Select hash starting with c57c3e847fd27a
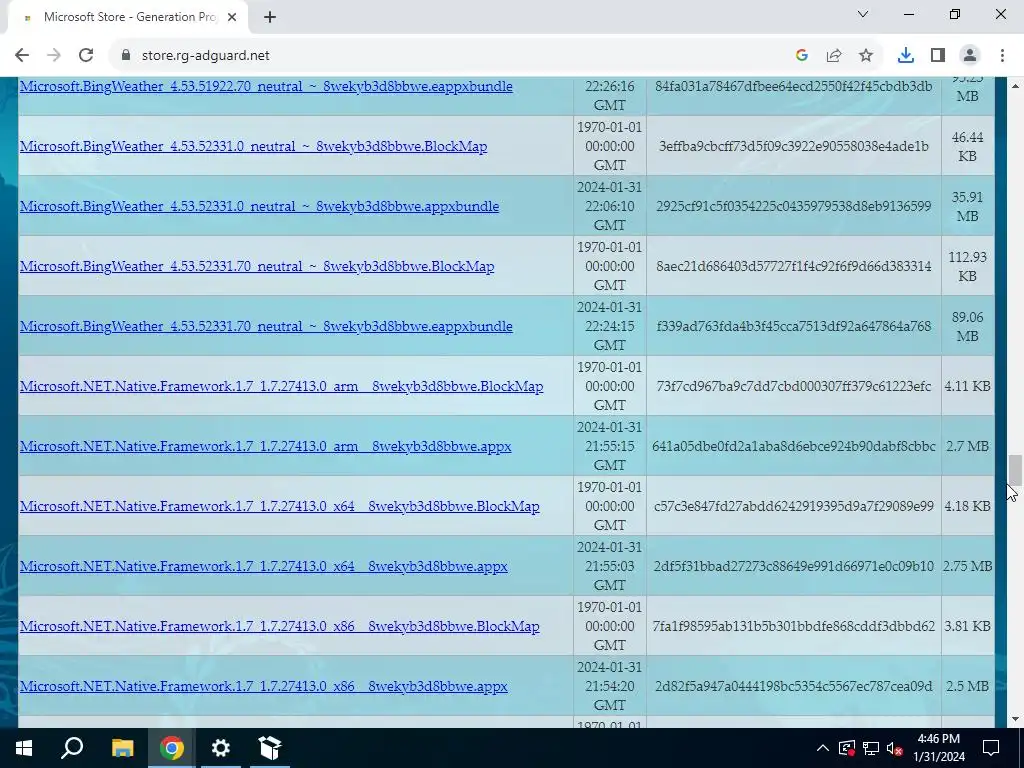Image resolution: width=1024 pixels, height=768 pixels. pos(793,507)
